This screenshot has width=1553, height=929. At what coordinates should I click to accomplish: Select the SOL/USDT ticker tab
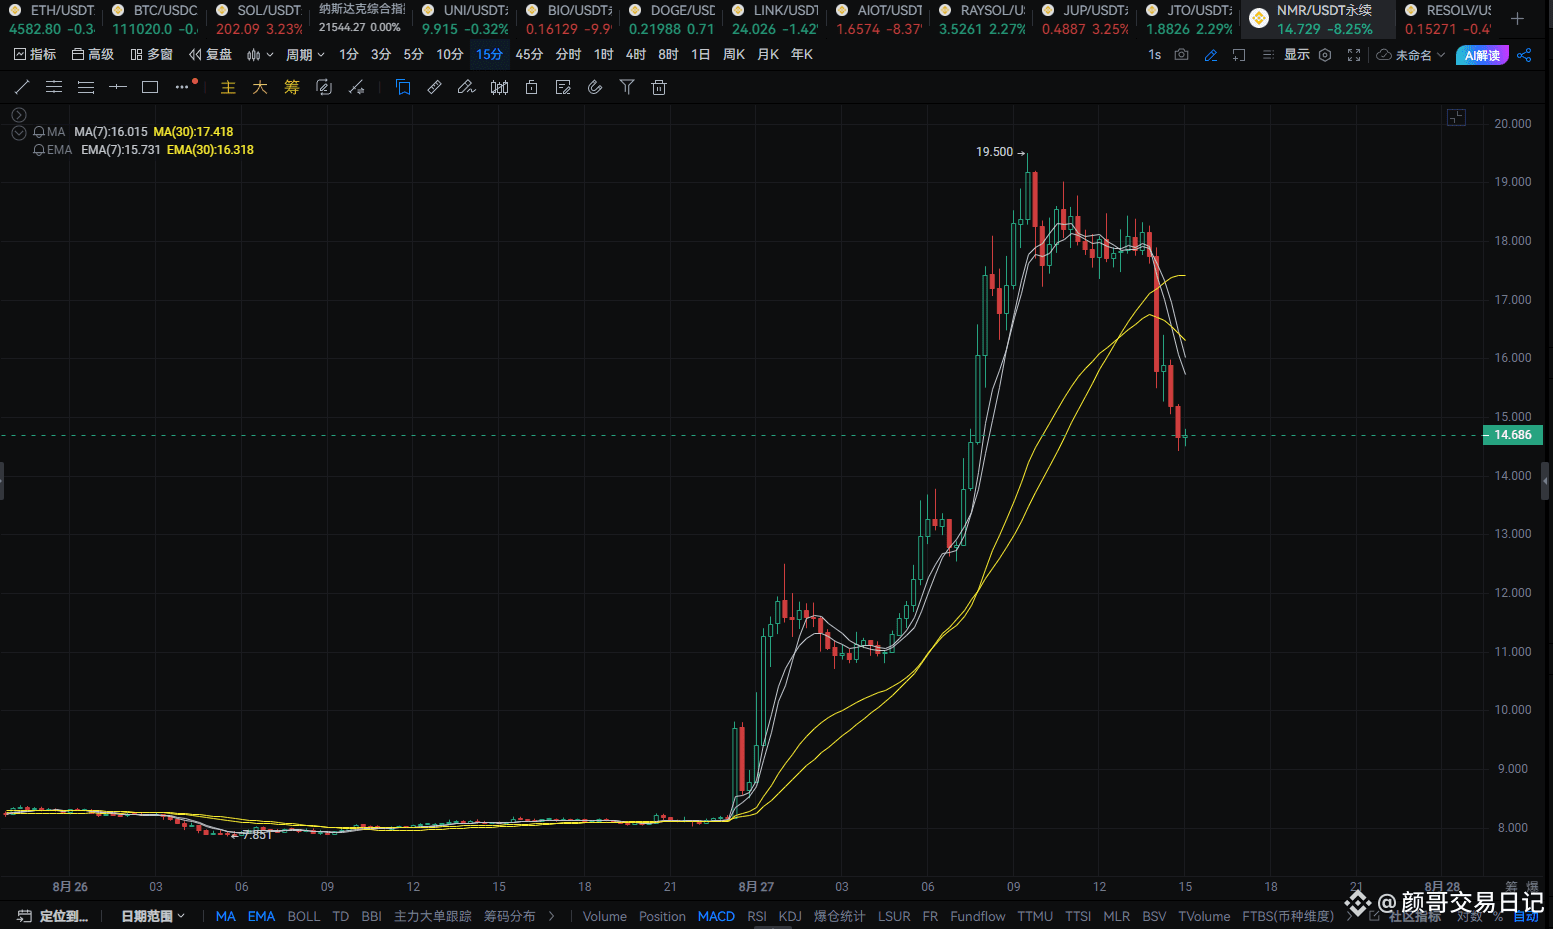point(258,19)
